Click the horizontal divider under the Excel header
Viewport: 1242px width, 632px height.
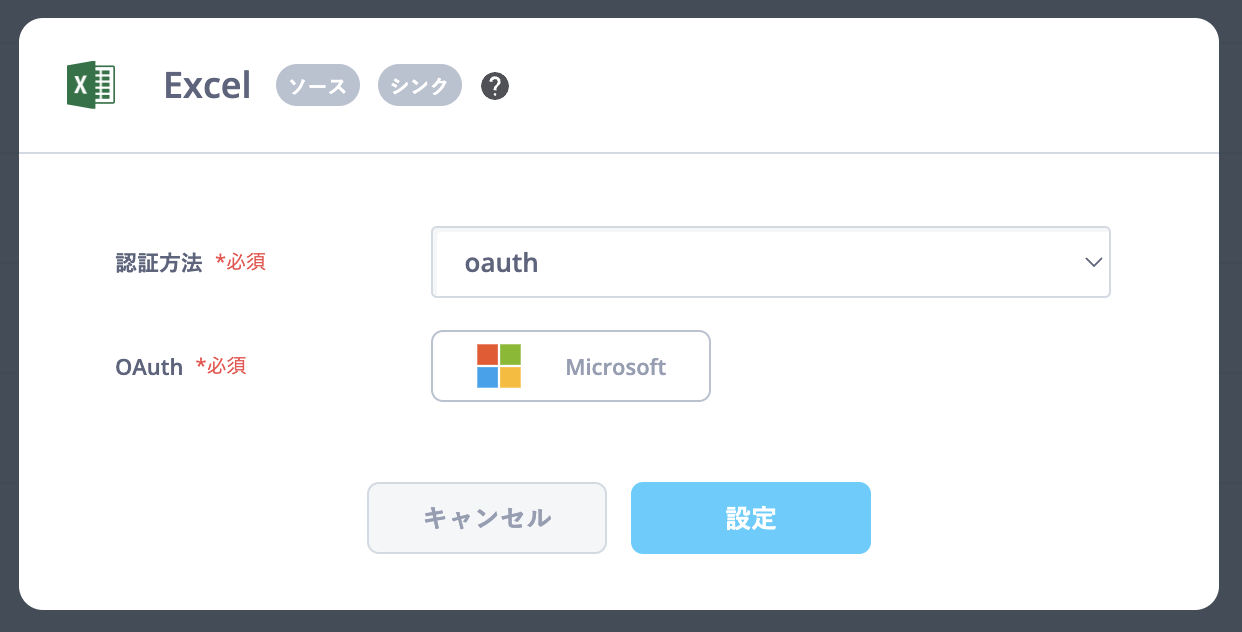click(x=620, y=153)
